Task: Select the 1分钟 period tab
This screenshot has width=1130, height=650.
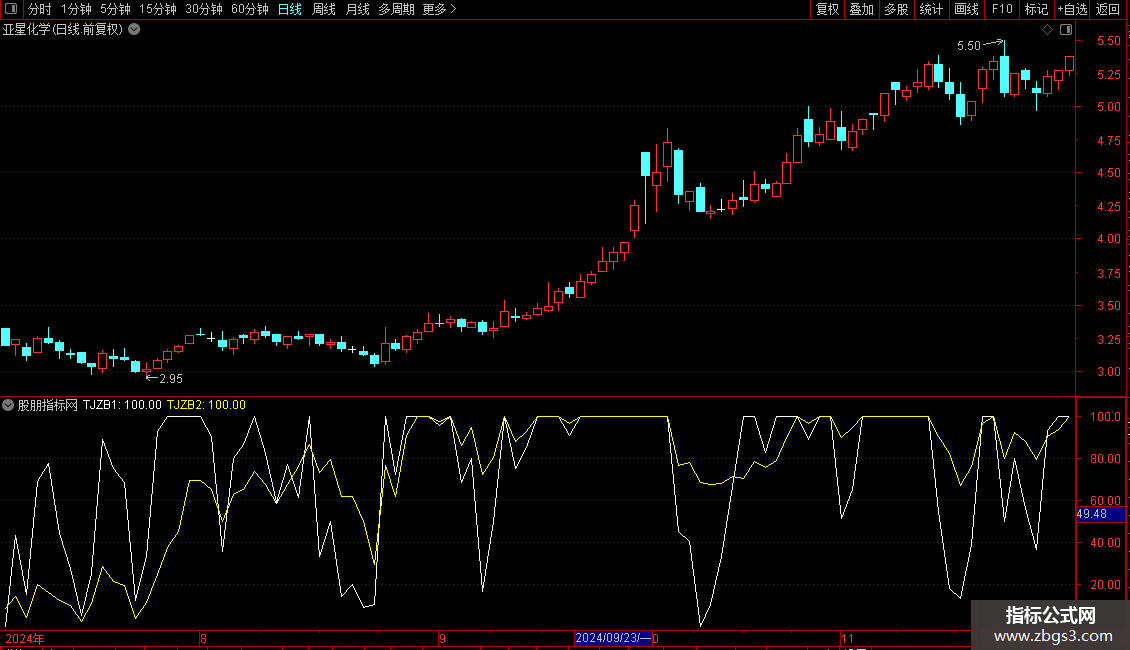Action: 76,9
